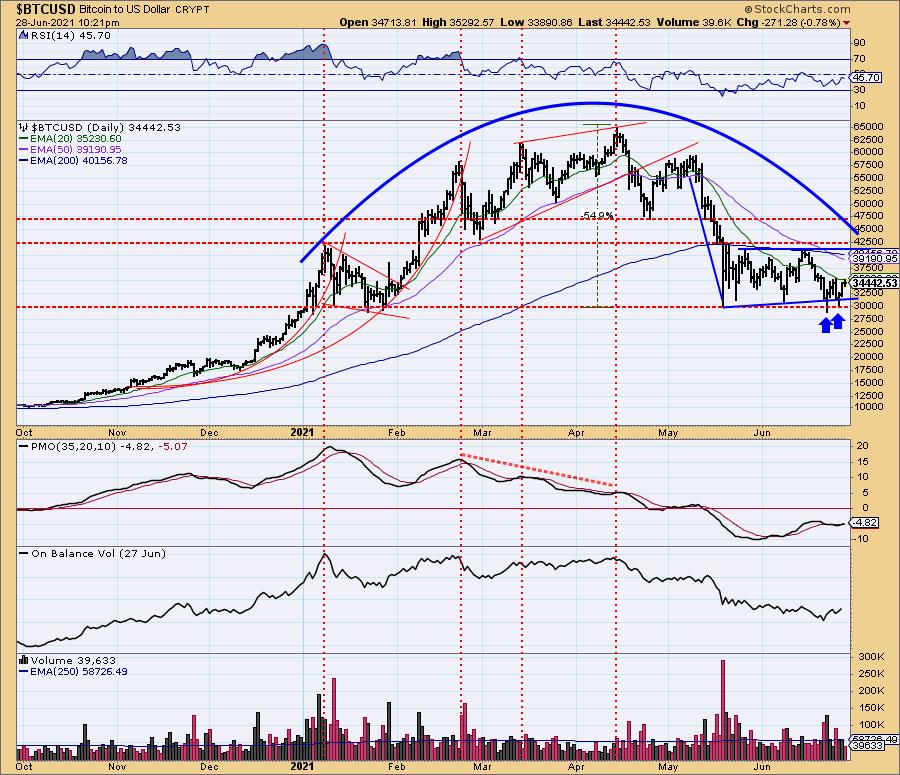Click the 30000 price axis label

(x=868, y=305)
